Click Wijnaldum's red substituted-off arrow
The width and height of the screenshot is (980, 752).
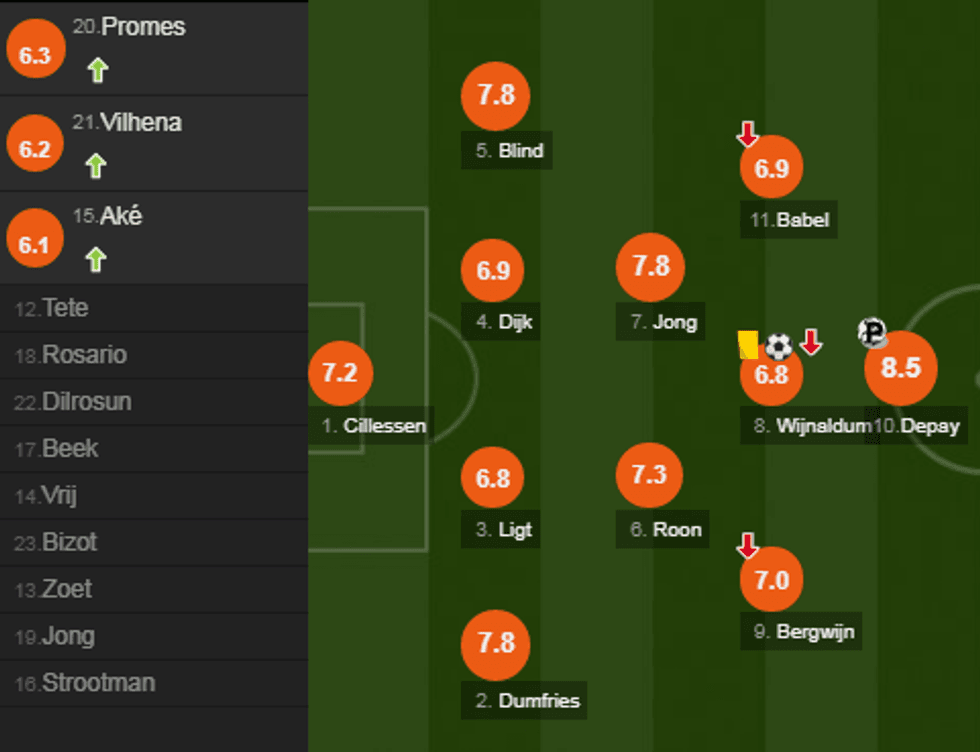point(811,342)
